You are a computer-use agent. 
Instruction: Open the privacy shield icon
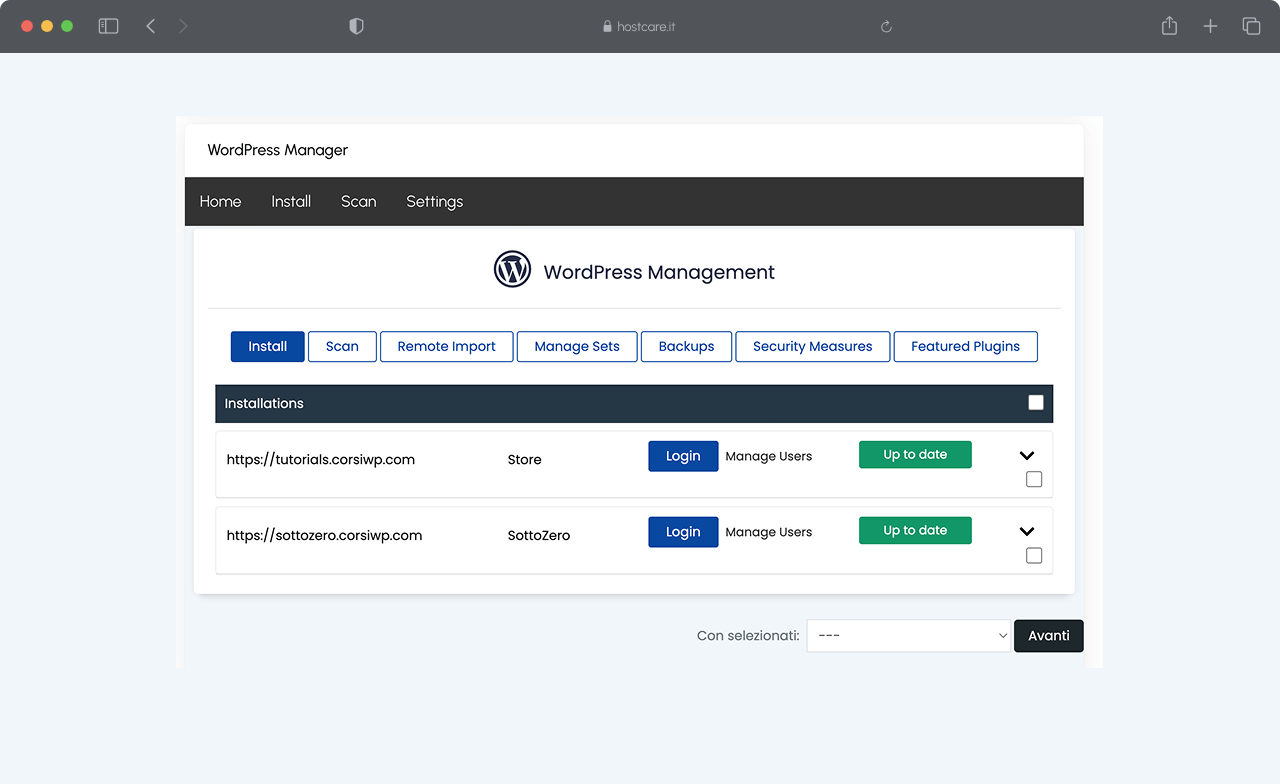356,26
